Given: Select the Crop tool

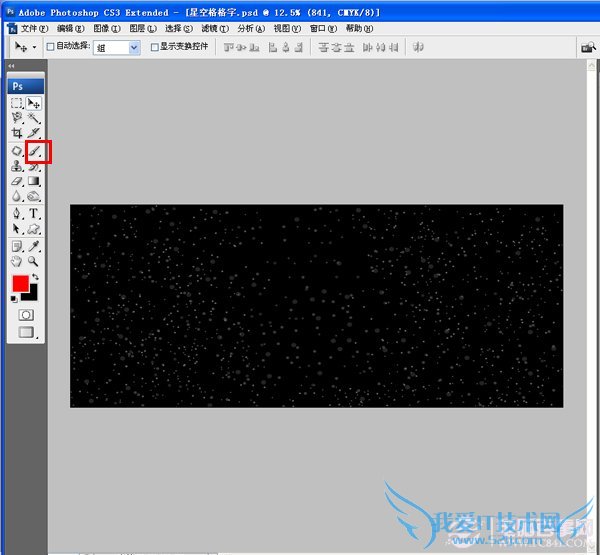Looking at the screenshot, I should tap(17, 133).
